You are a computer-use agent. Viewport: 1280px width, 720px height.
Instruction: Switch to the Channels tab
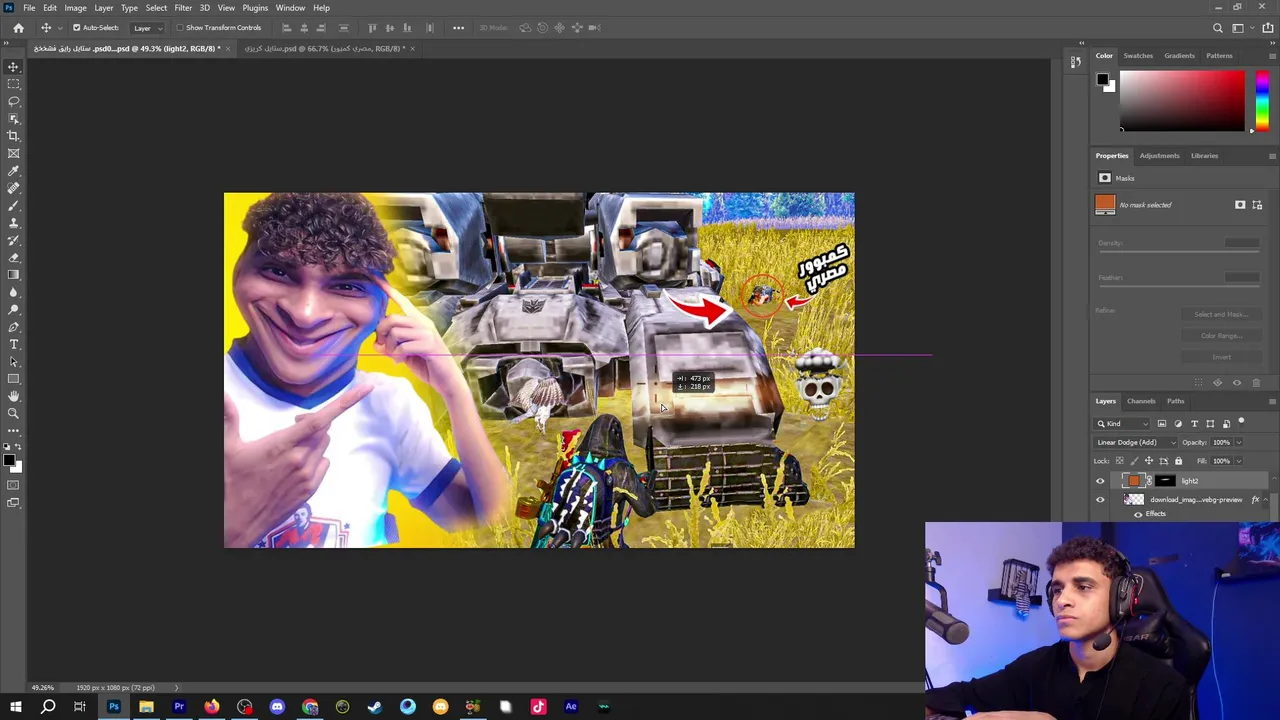(1141, 401)
